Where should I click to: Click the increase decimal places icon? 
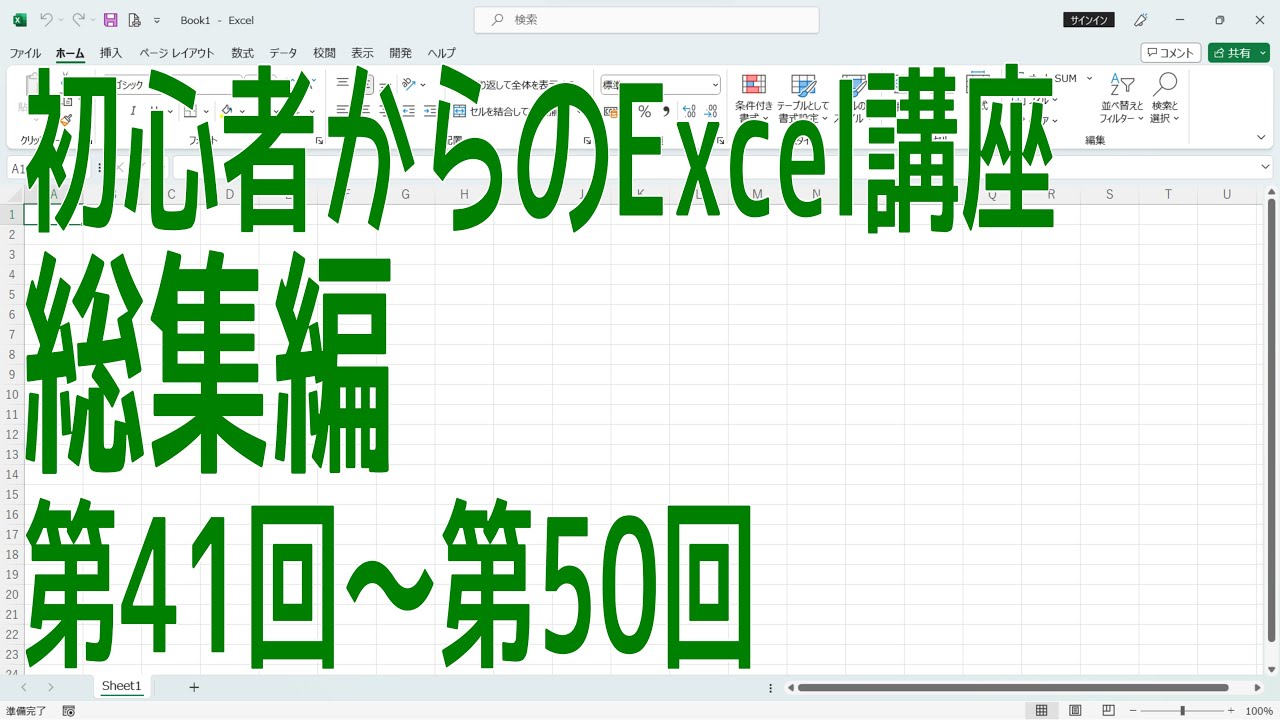tap(689, 111)
